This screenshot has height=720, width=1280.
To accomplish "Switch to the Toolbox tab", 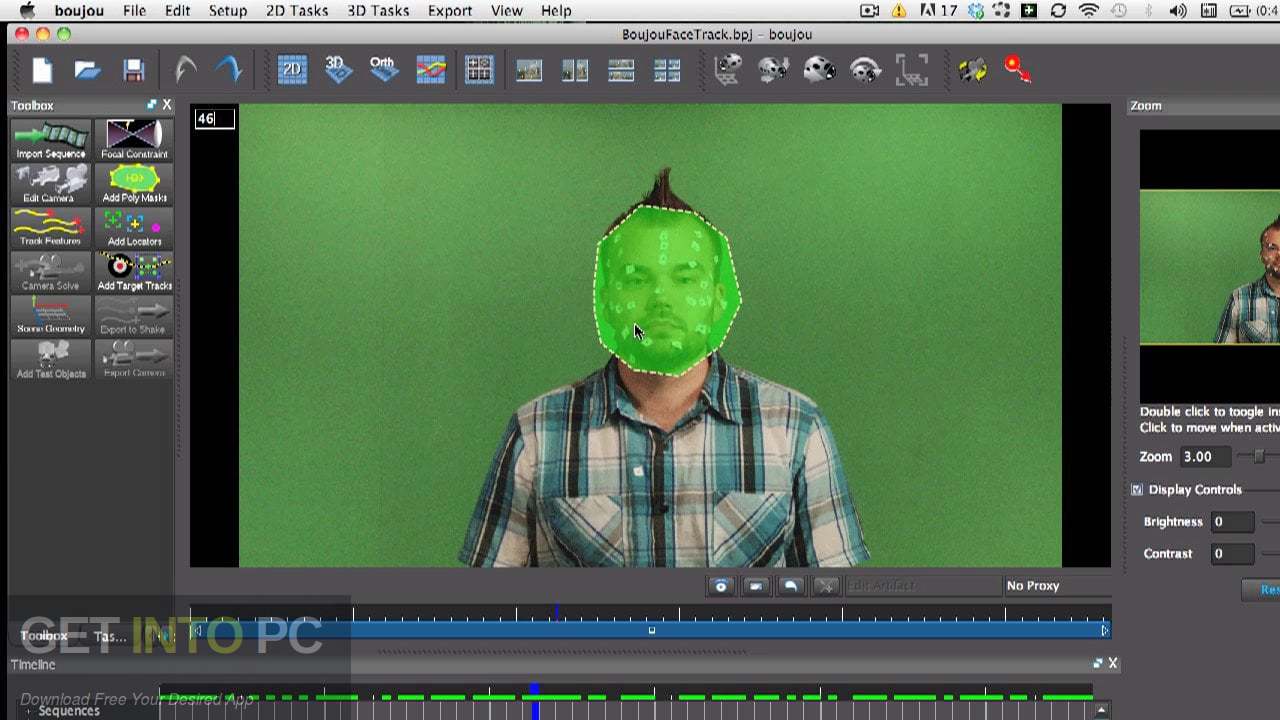I will point(44,636).
